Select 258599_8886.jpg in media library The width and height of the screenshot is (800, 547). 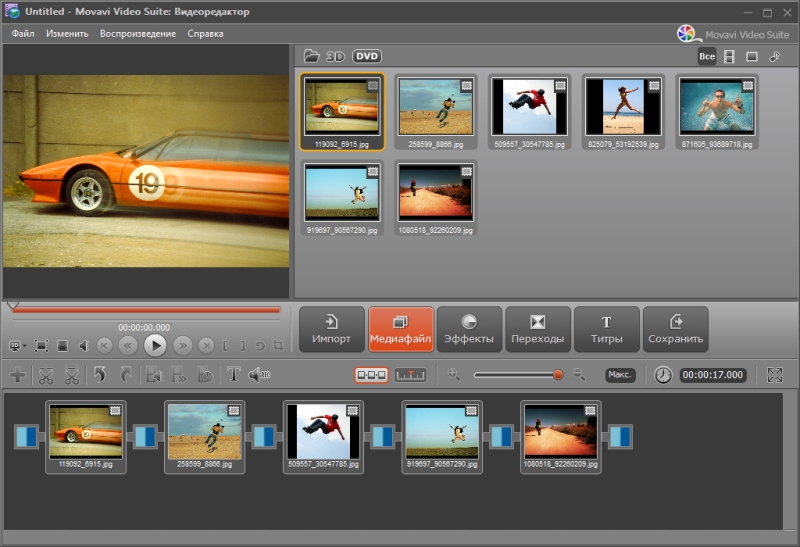tap(436, 112)
